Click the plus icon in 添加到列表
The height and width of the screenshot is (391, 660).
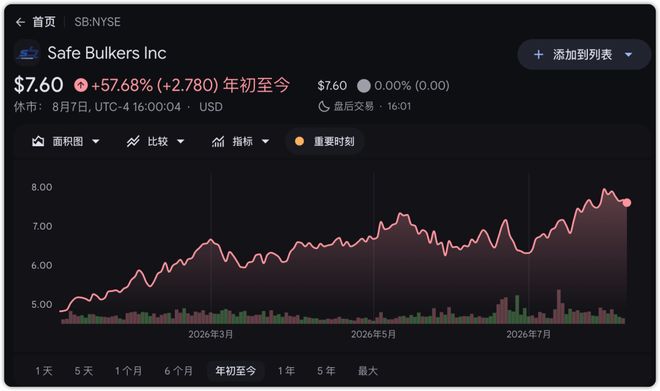point(538,55)
